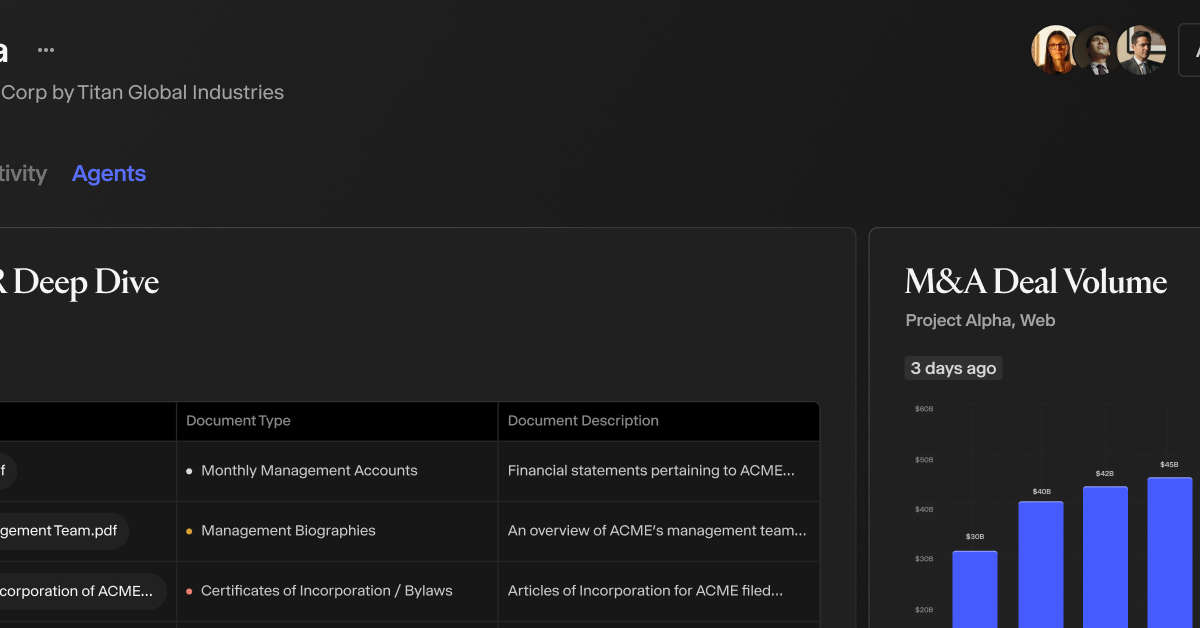
Task: Select the Management Biographies document type
Action: coord(281,531)
